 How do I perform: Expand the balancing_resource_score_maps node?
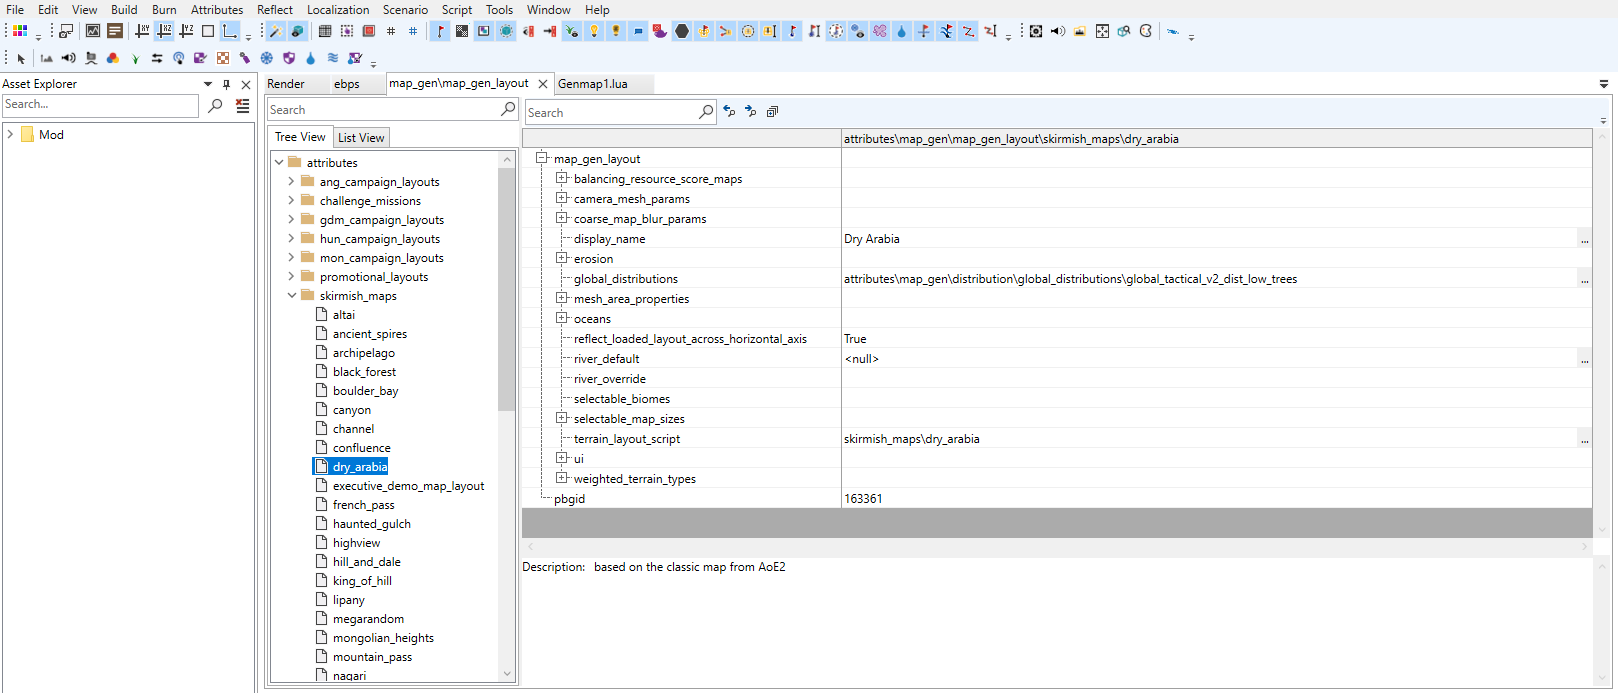[x=562, y=178]
